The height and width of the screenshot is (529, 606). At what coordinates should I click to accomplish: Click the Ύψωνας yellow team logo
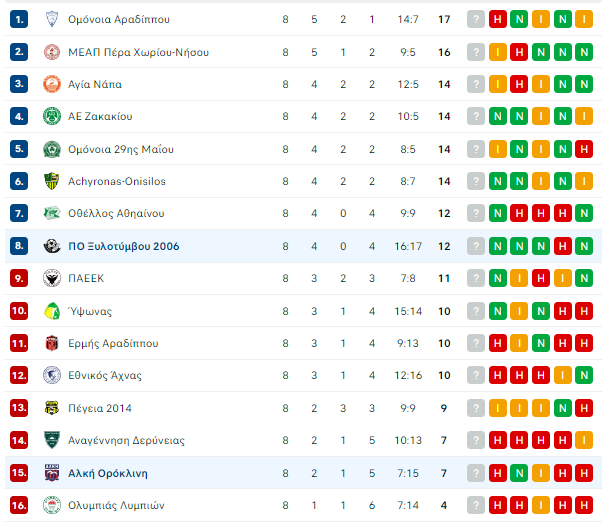point(51,311)
